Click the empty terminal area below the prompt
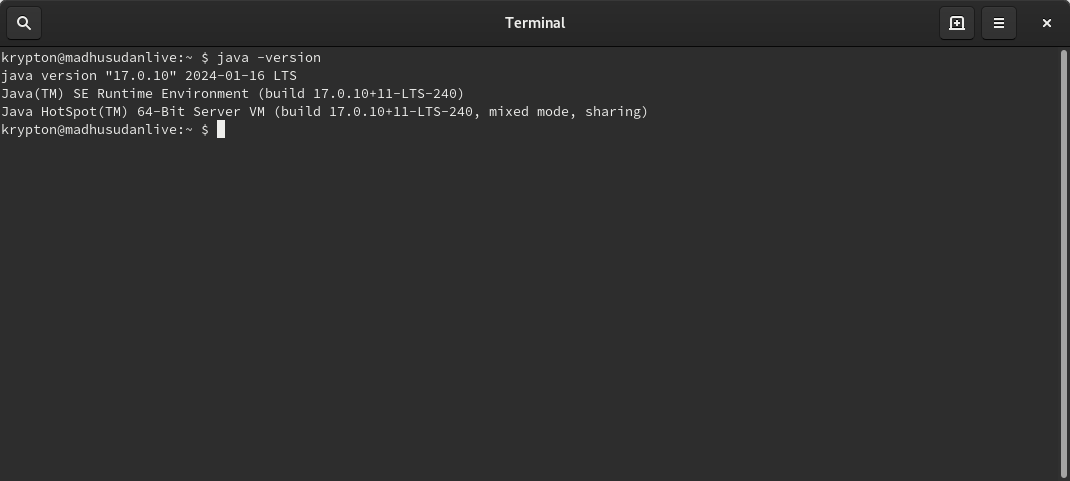 click(530, 307)
